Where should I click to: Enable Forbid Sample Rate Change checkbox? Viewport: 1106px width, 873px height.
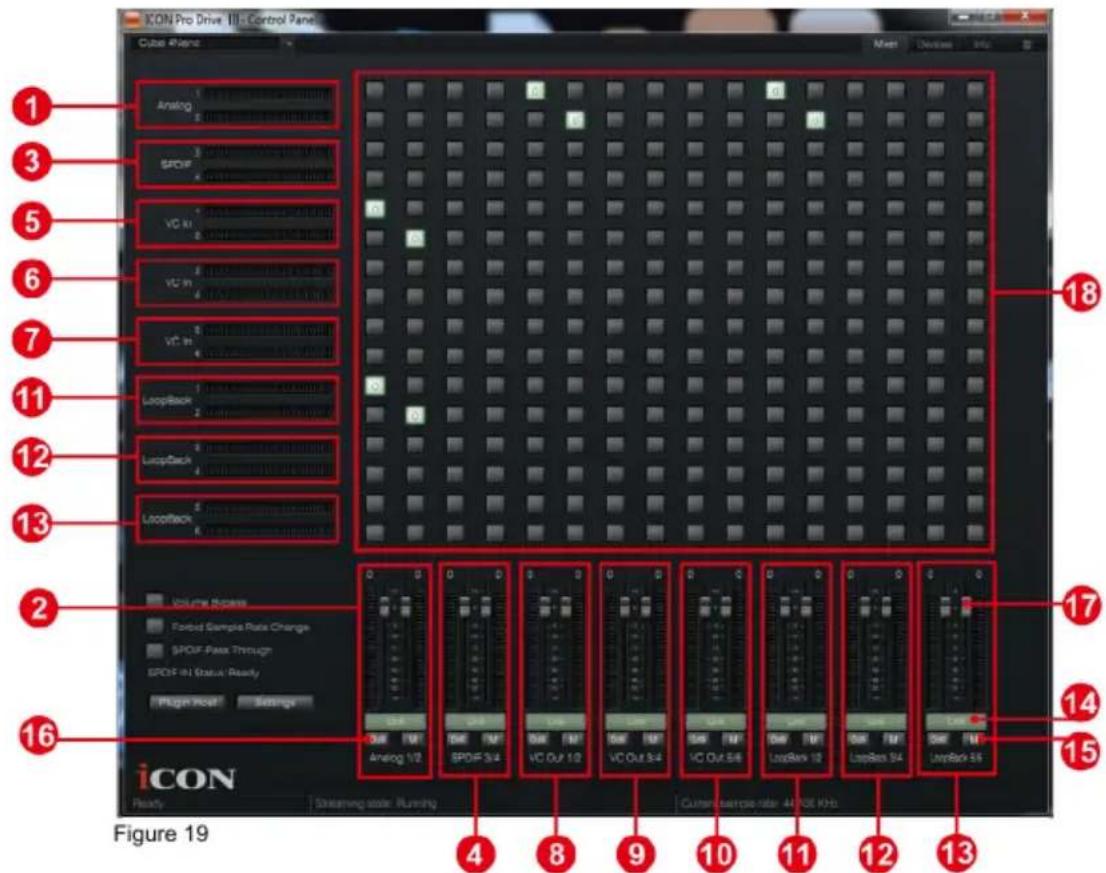coord(154,625)
